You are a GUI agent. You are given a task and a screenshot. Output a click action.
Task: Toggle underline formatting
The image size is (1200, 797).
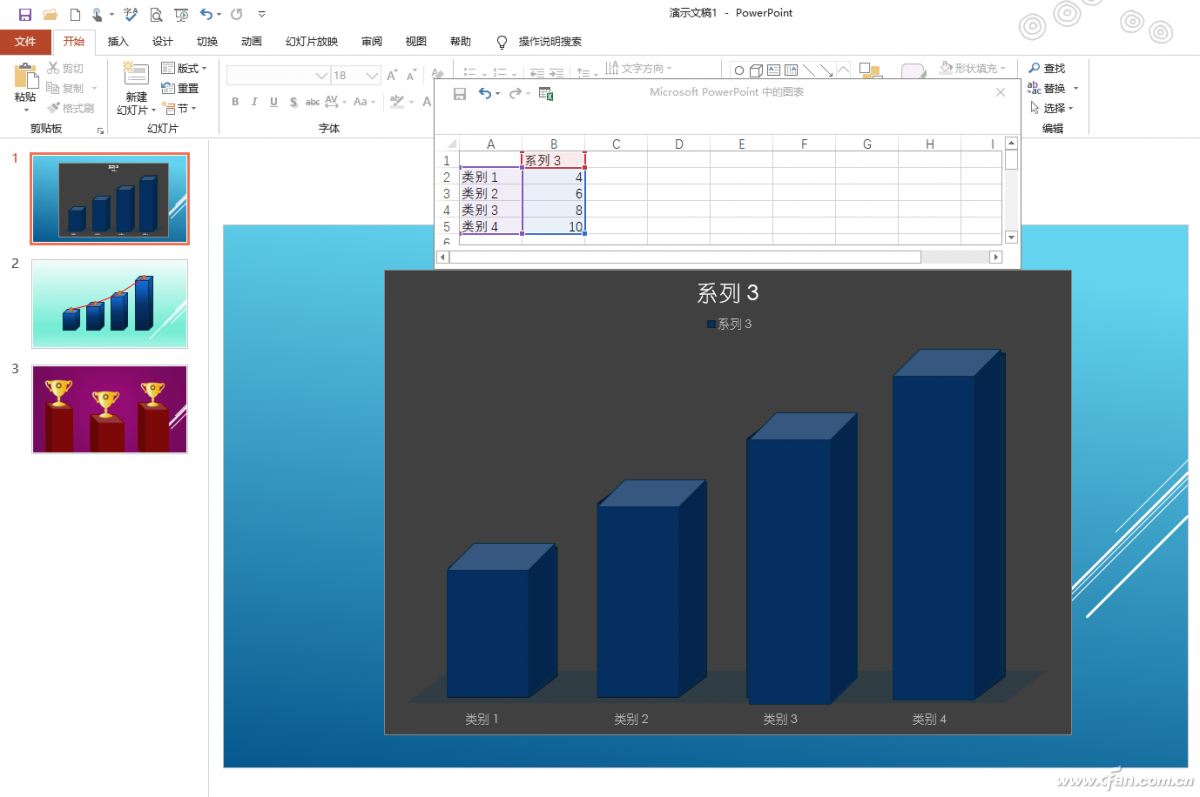click(x=274, y=102)
